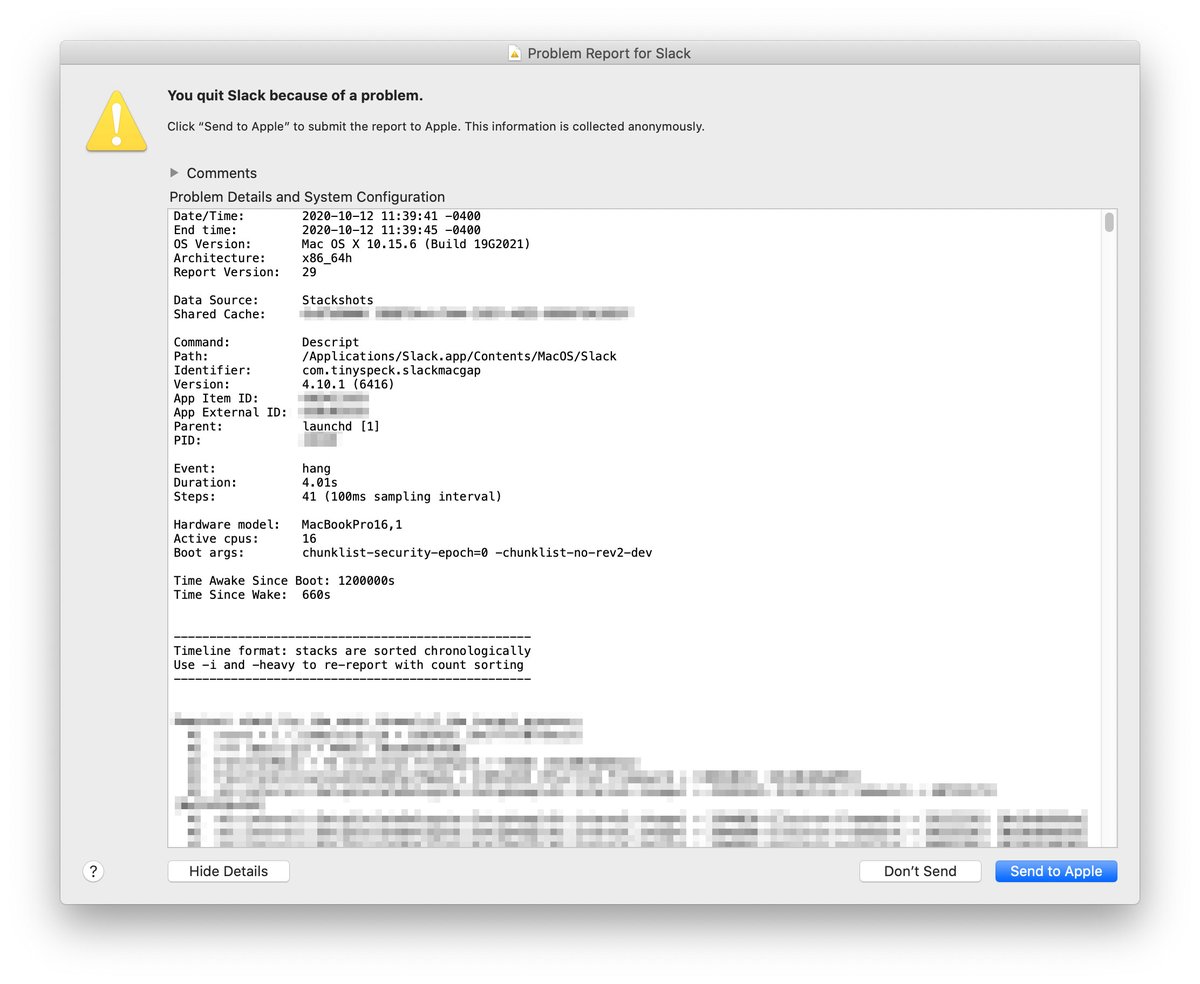Open help with the question mark button
This screenshot has height=984, width=1200.
pos(93,871)
